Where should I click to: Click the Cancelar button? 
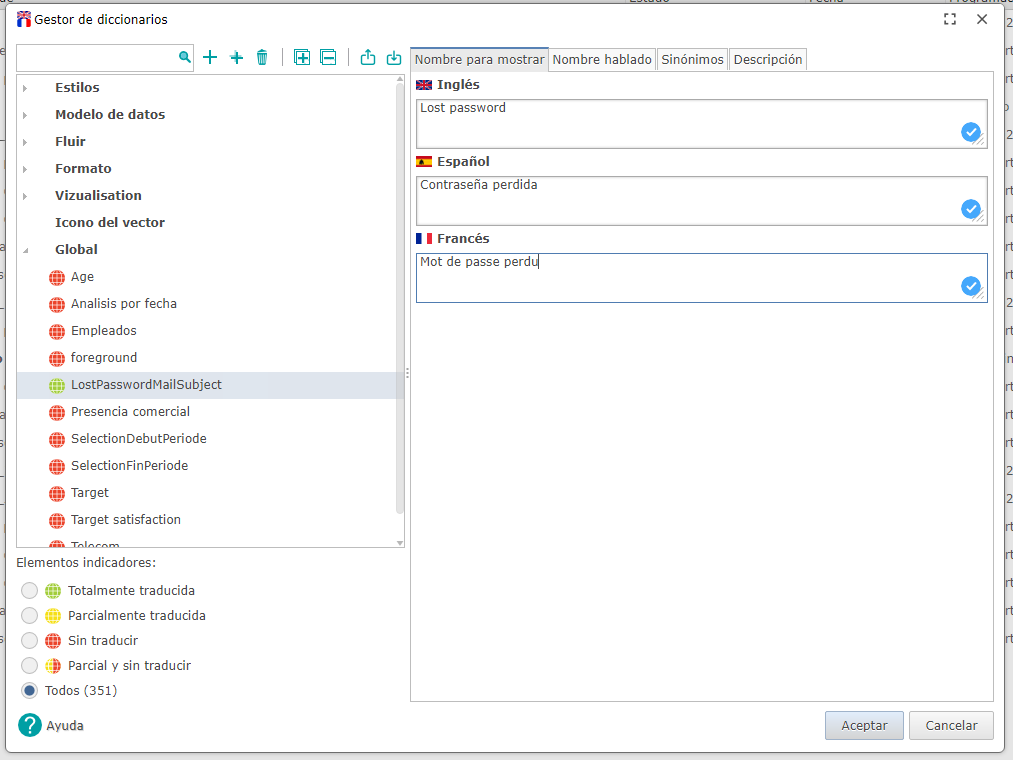[x=950, y=725]
